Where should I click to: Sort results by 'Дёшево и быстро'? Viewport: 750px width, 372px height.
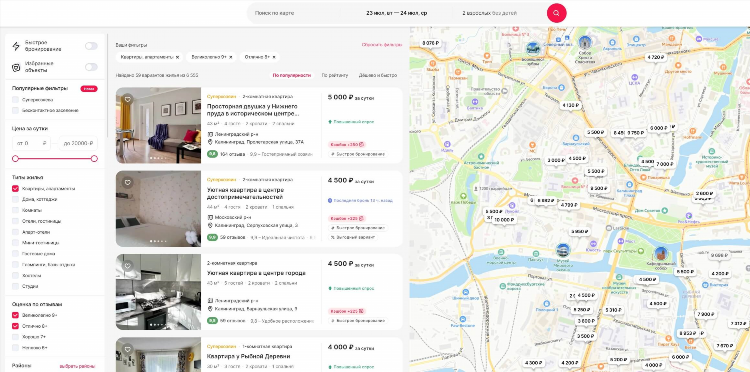pyautogui.click(x=378, y=75)
